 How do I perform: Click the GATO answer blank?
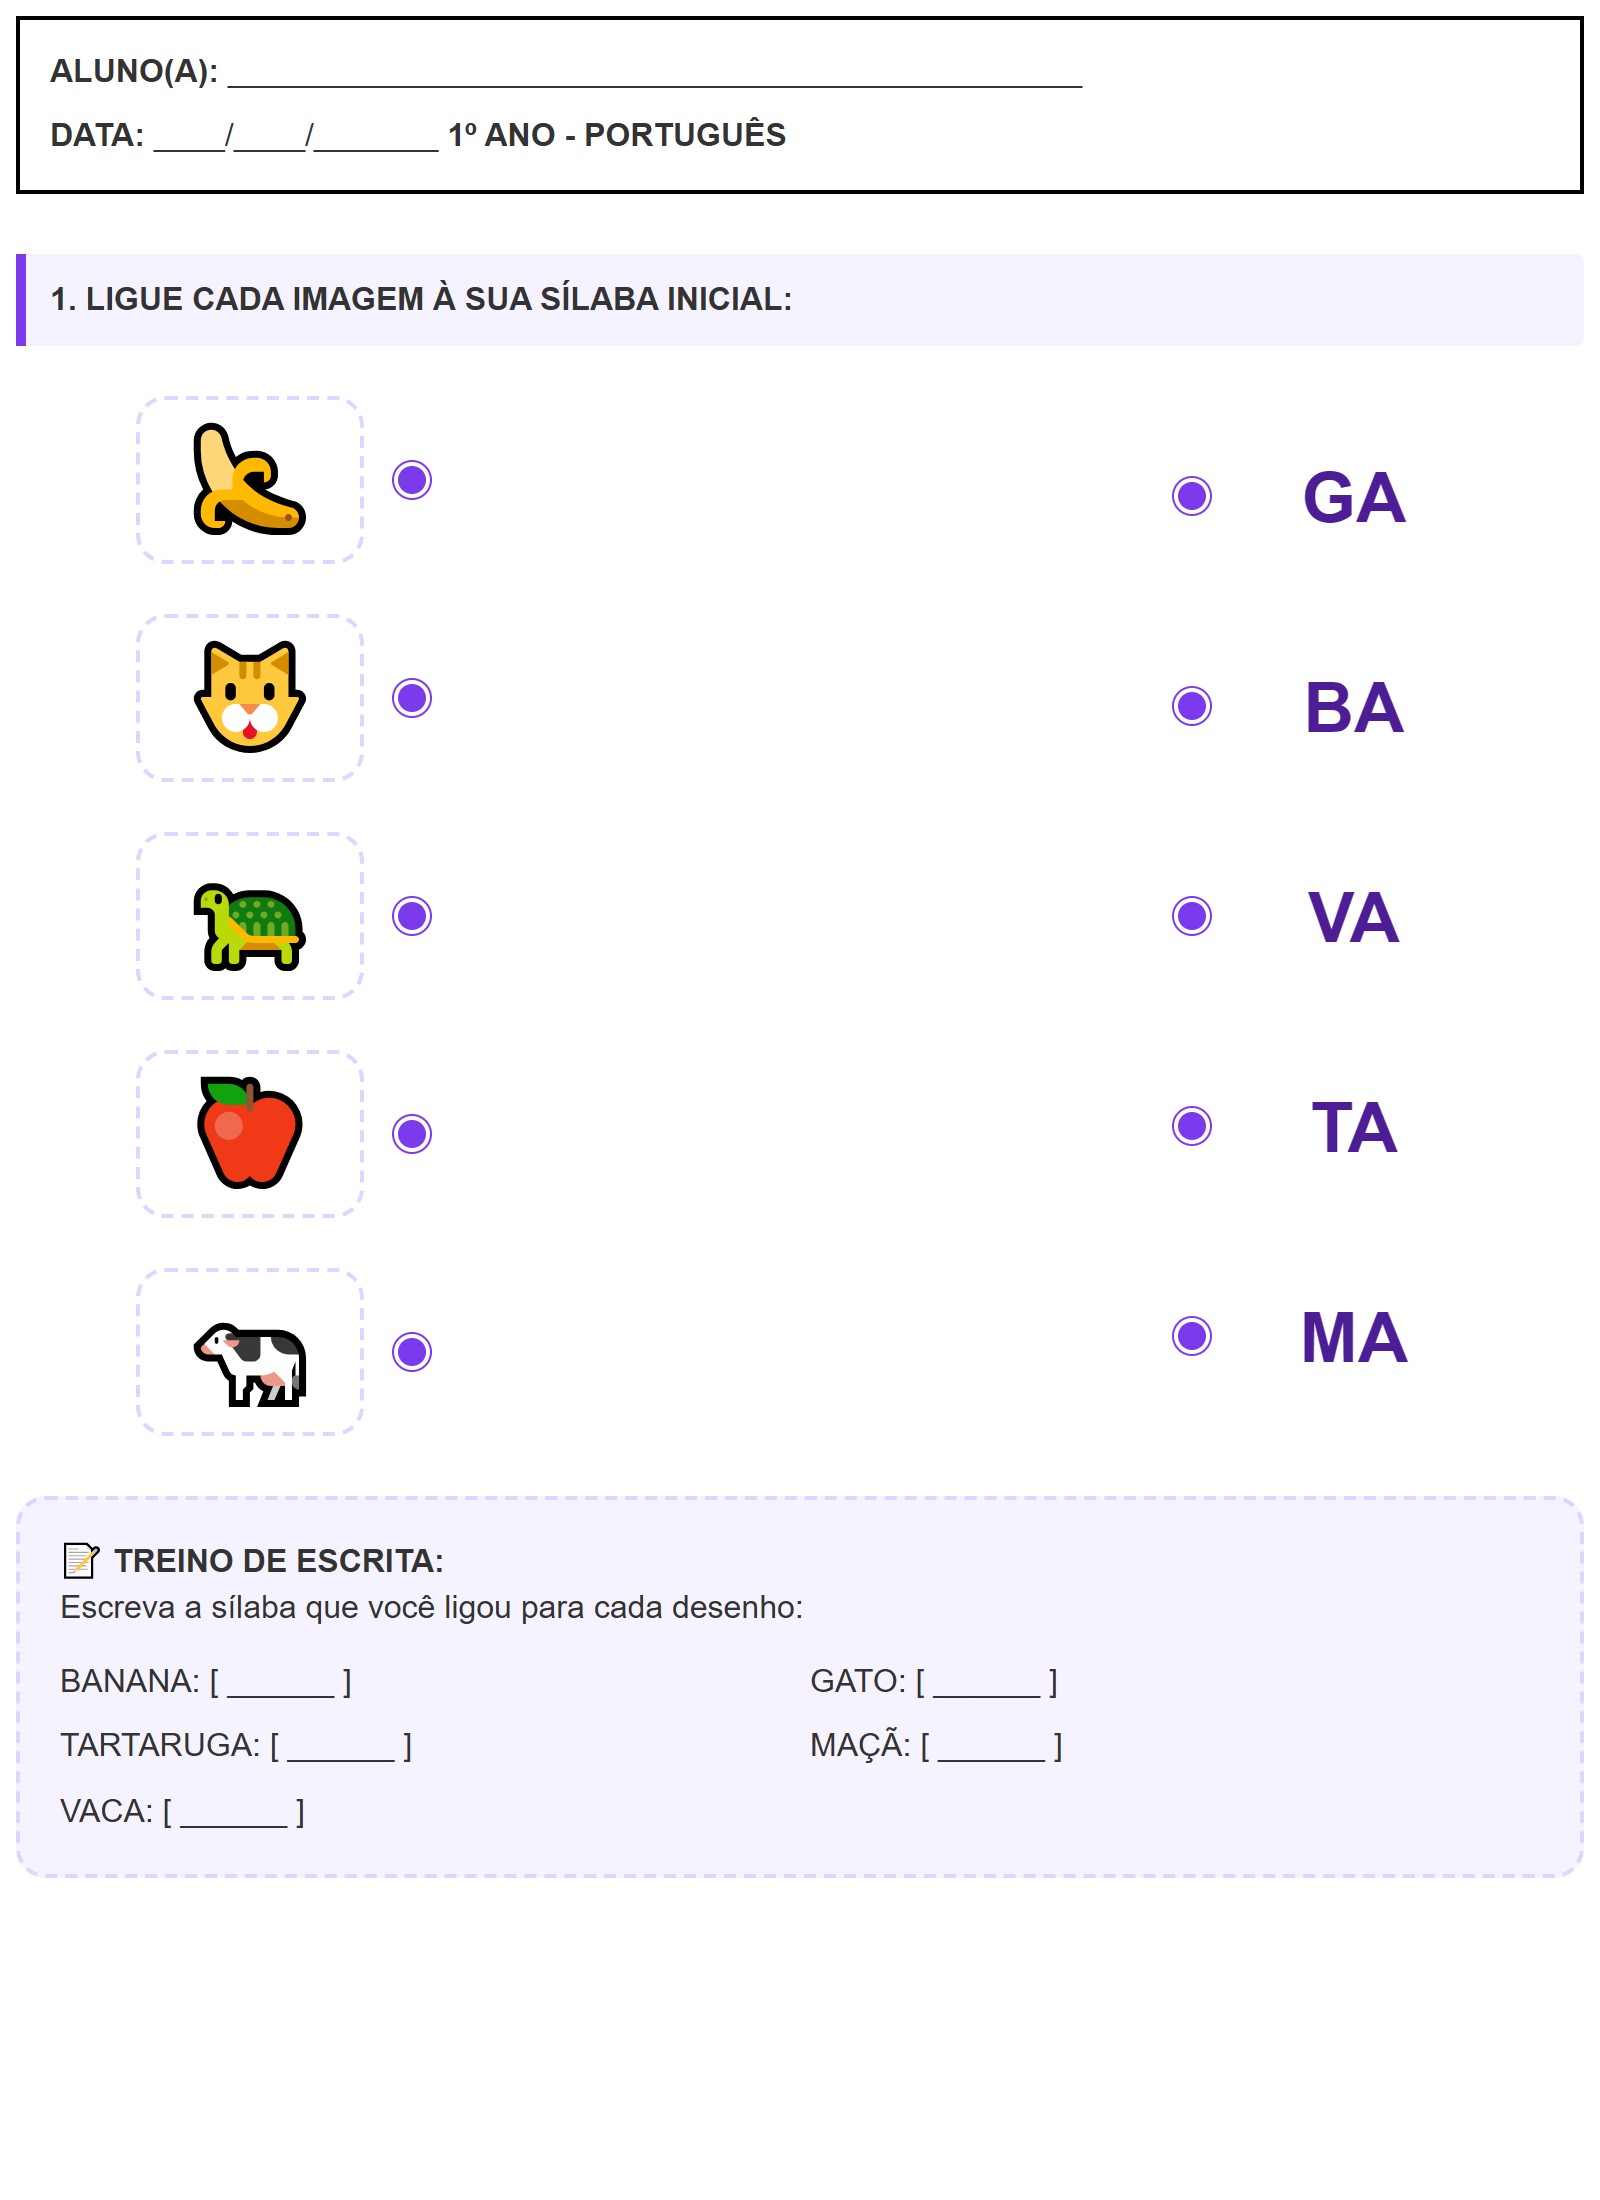[987, 1684]
